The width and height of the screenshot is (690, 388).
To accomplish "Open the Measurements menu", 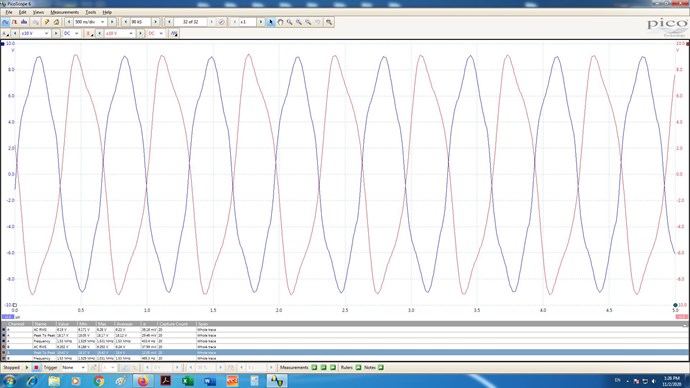I will [64, 12].
